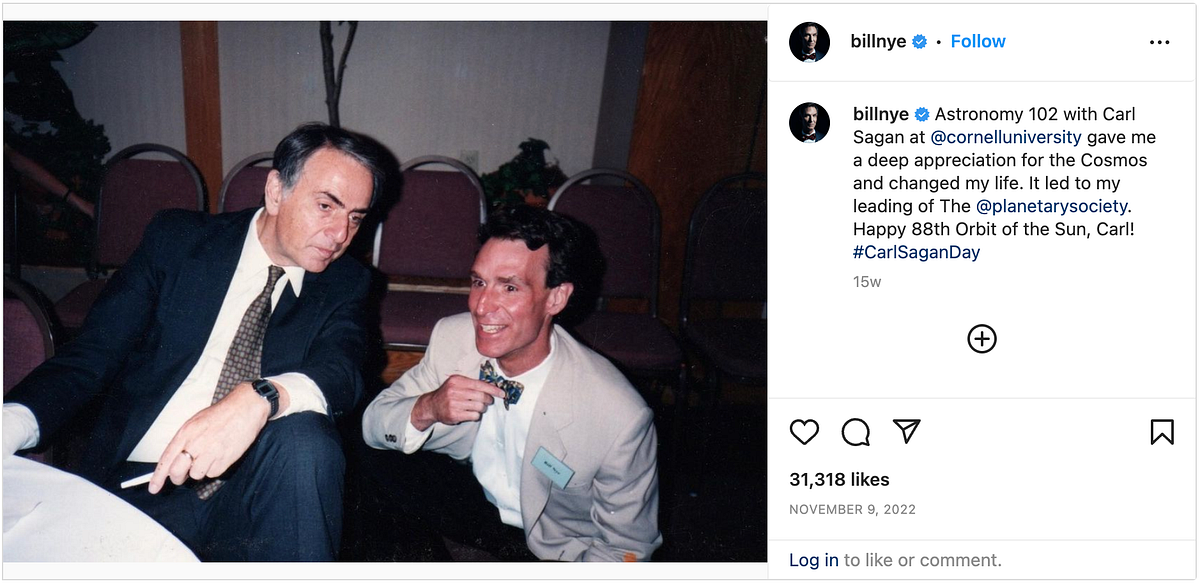Click billnye avatar beside the caption
The width and height of the screenshot is (1200, 583).
809,123
